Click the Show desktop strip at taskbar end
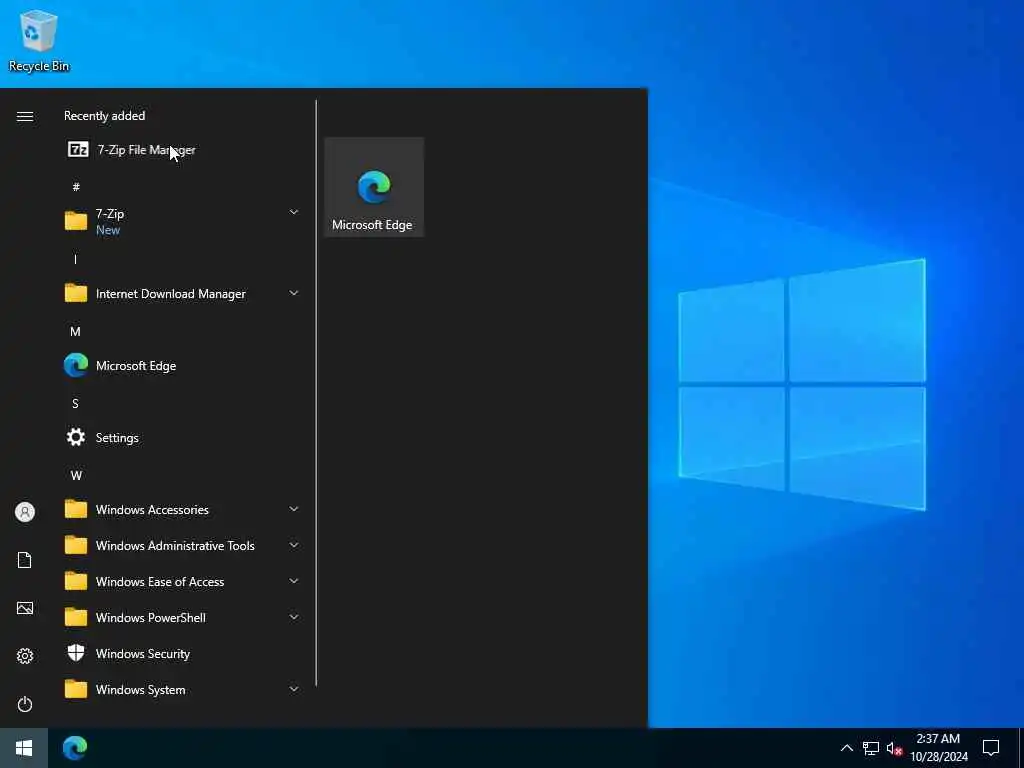Viewport: 1024px width, 768px height. (1021, 748)
